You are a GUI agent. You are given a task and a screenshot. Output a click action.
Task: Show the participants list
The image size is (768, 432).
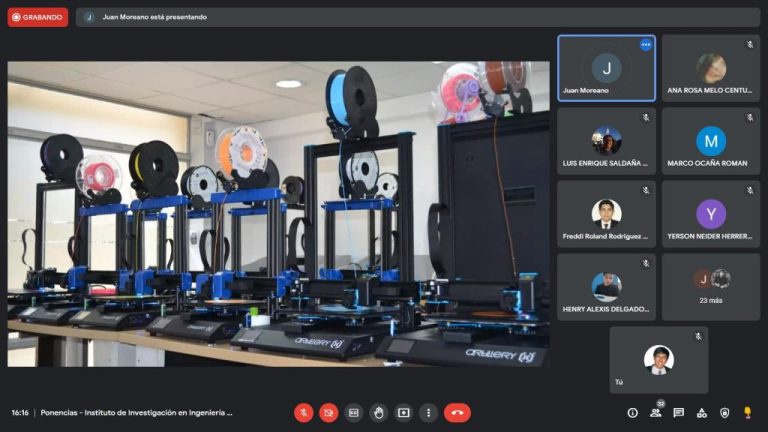tap(656, 412)
